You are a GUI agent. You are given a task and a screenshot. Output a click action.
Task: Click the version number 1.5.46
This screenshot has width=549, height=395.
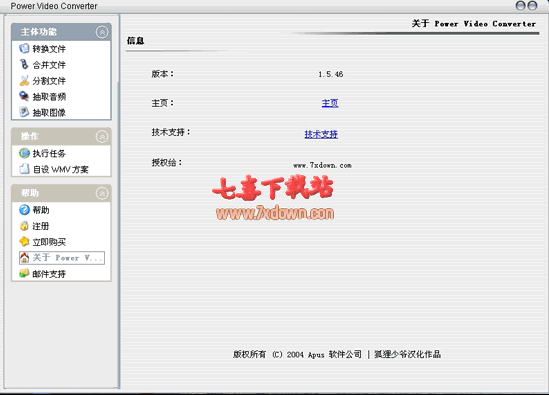[331, 74]
